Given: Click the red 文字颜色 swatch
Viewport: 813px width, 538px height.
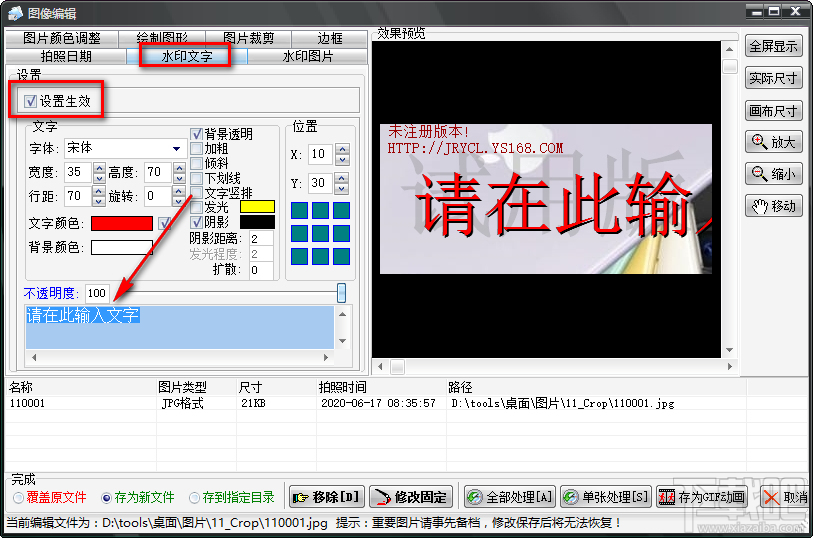Looking at the screenshot, I should tap(122, 223).
